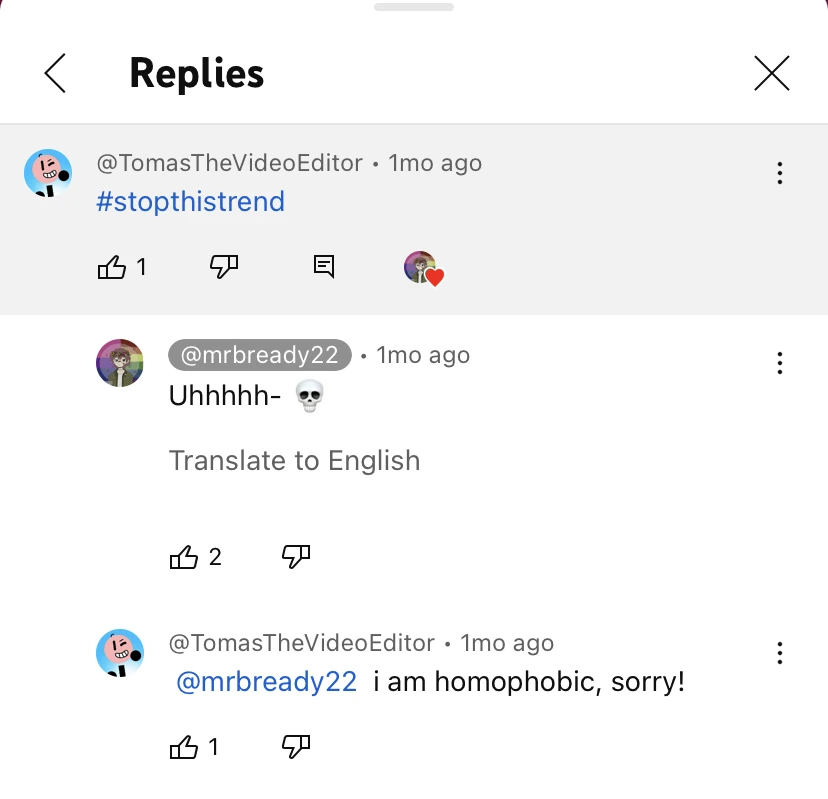Open the #stopthistrend hashtag link
This screenshot has width=828, height=799.
click(x=190, y=201)
